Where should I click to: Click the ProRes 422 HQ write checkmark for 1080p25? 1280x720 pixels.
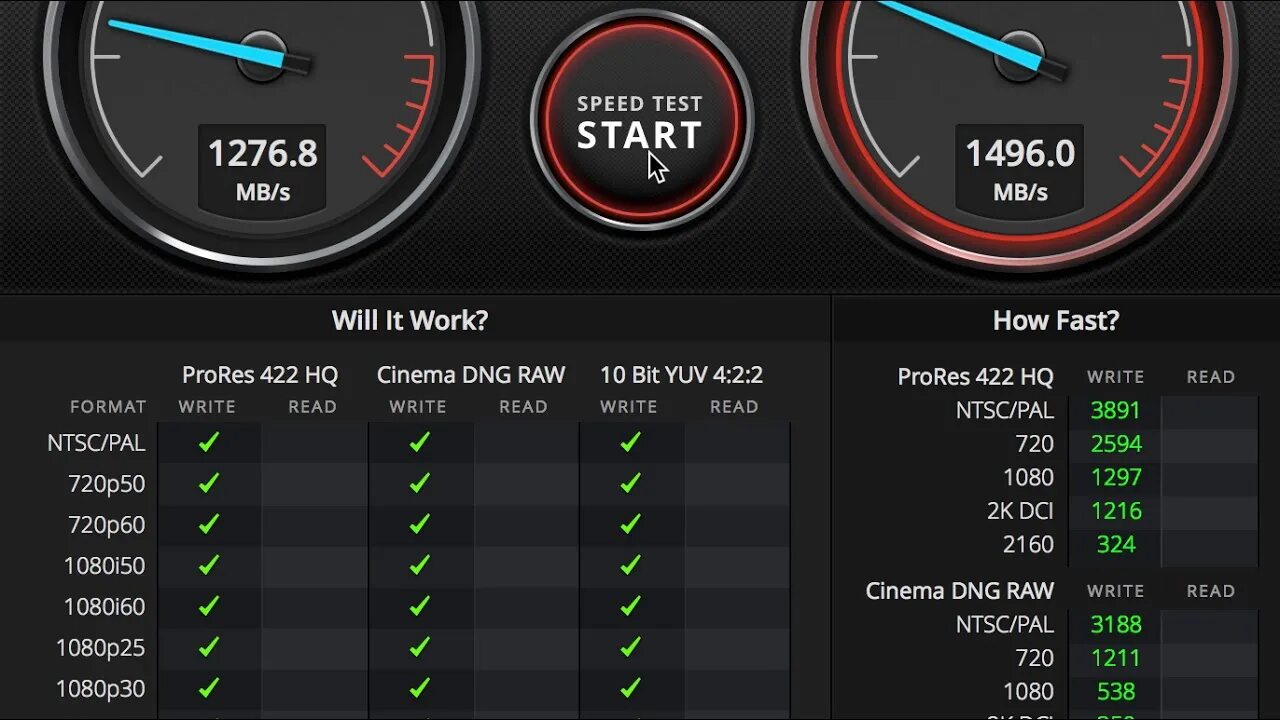[x=209, y=647]
